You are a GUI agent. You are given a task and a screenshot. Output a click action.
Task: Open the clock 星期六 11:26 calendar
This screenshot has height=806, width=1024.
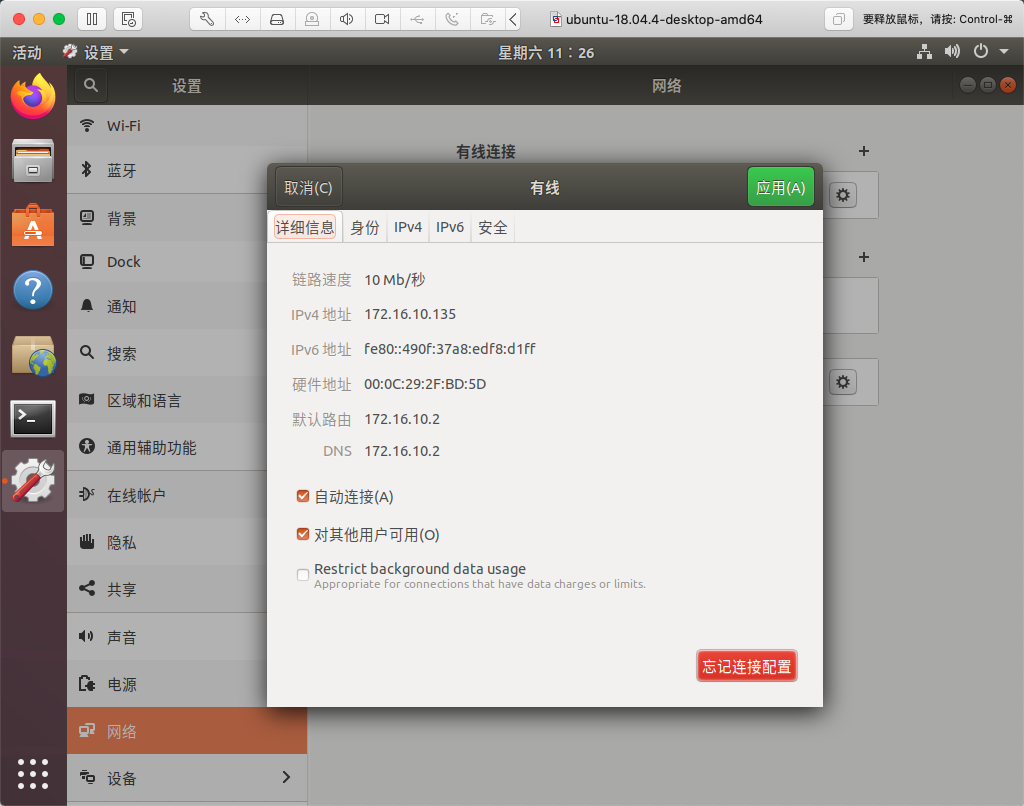click(x=546, y=52)
